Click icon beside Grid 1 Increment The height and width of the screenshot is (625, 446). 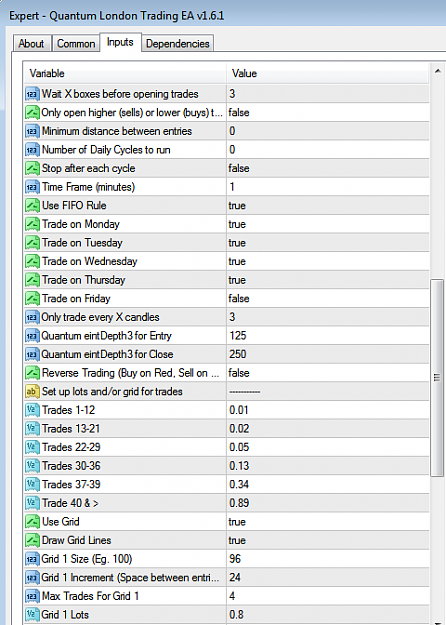[32, 578]
